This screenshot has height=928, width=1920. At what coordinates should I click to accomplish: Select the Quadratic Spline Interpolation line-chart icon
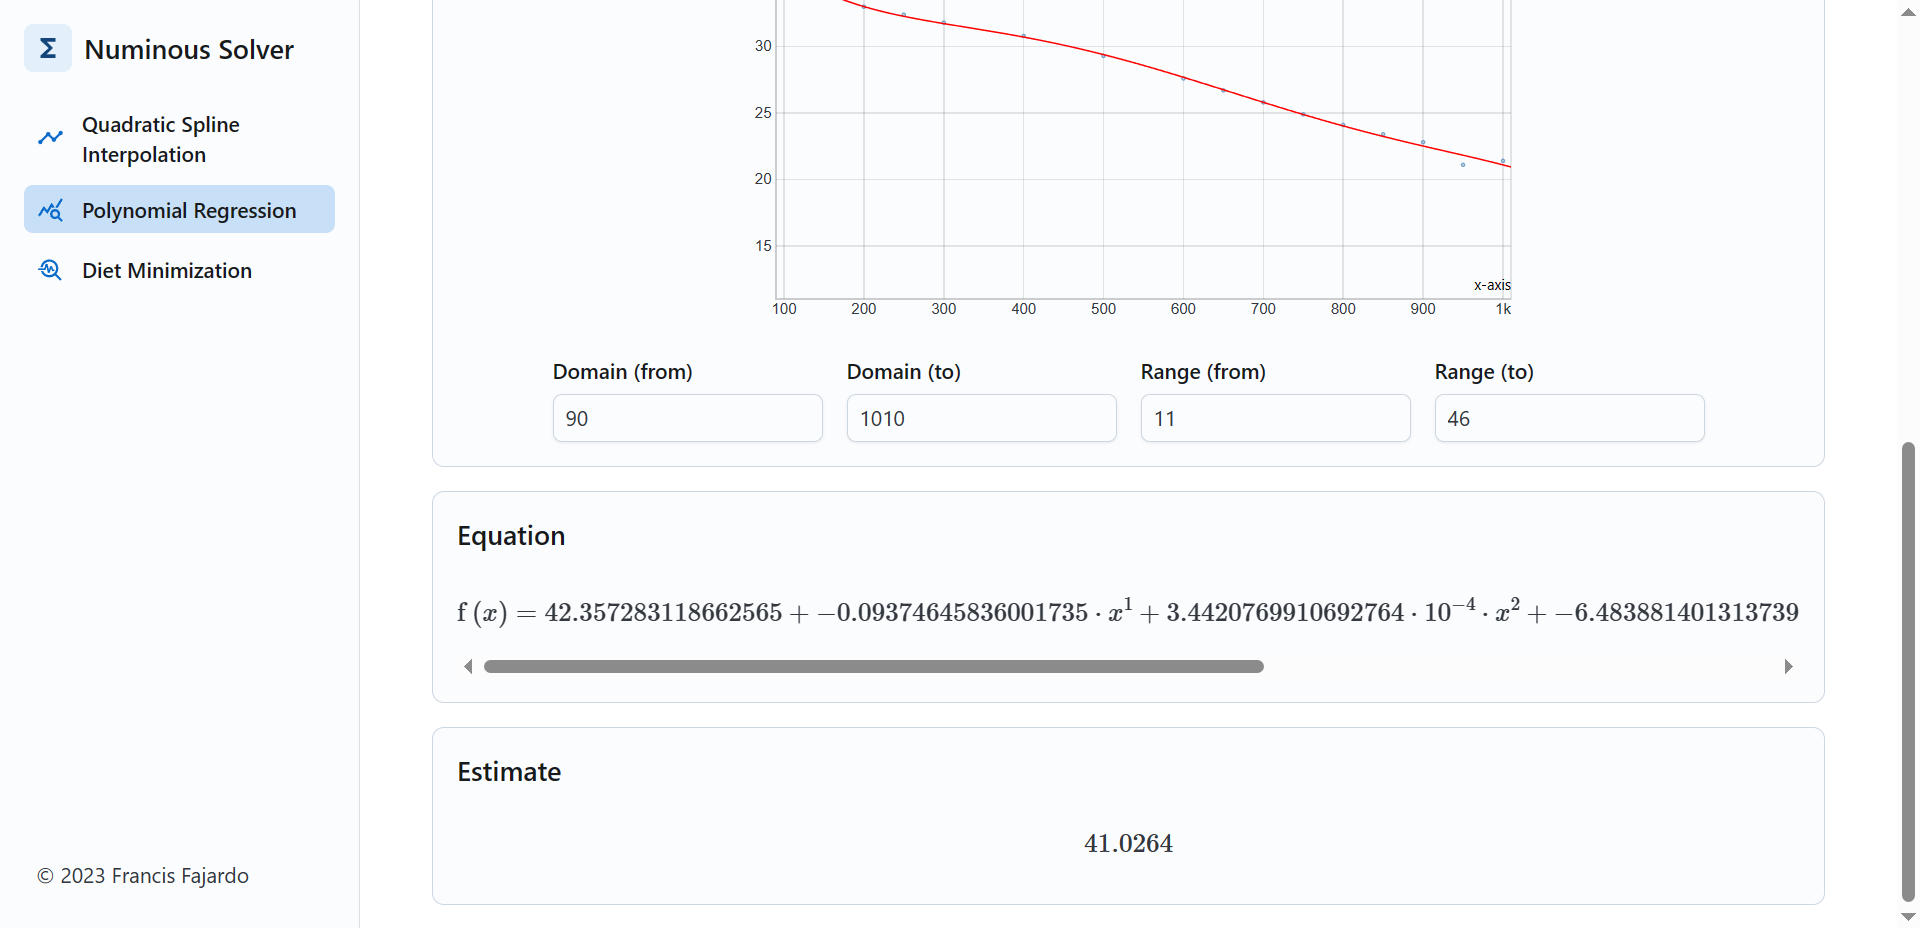pos(50,137)
